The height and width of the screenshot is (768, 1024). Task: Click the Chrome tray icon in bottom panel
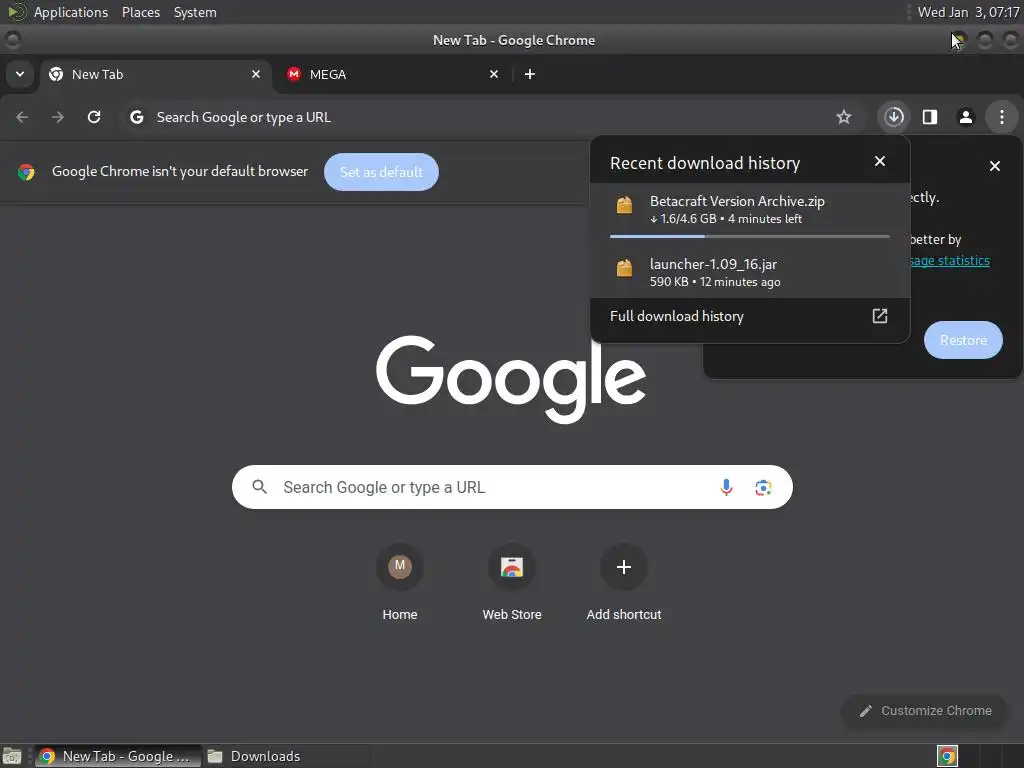tap(947, 756)
